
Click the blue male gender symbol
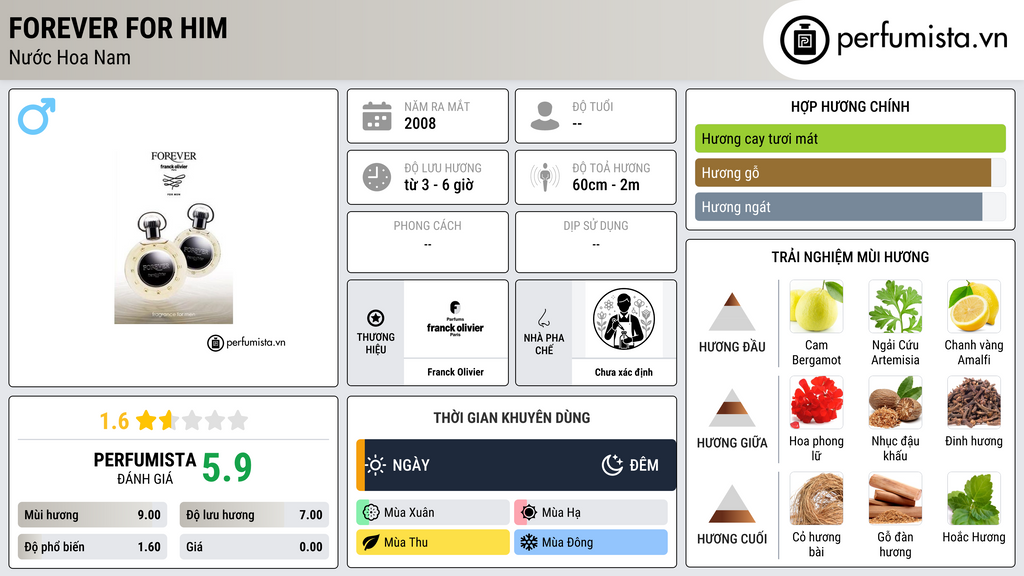37,116
